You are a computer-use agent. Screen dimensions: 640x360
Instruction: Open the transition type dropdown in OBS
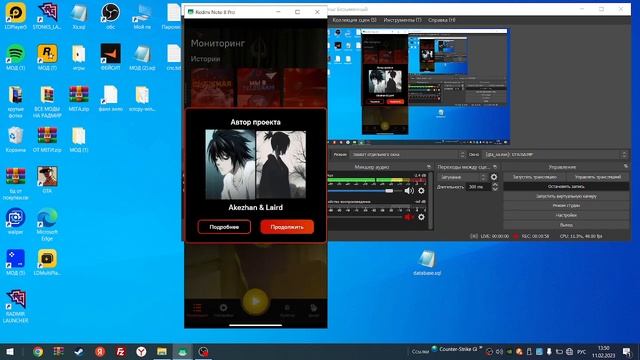pos(463,177)
